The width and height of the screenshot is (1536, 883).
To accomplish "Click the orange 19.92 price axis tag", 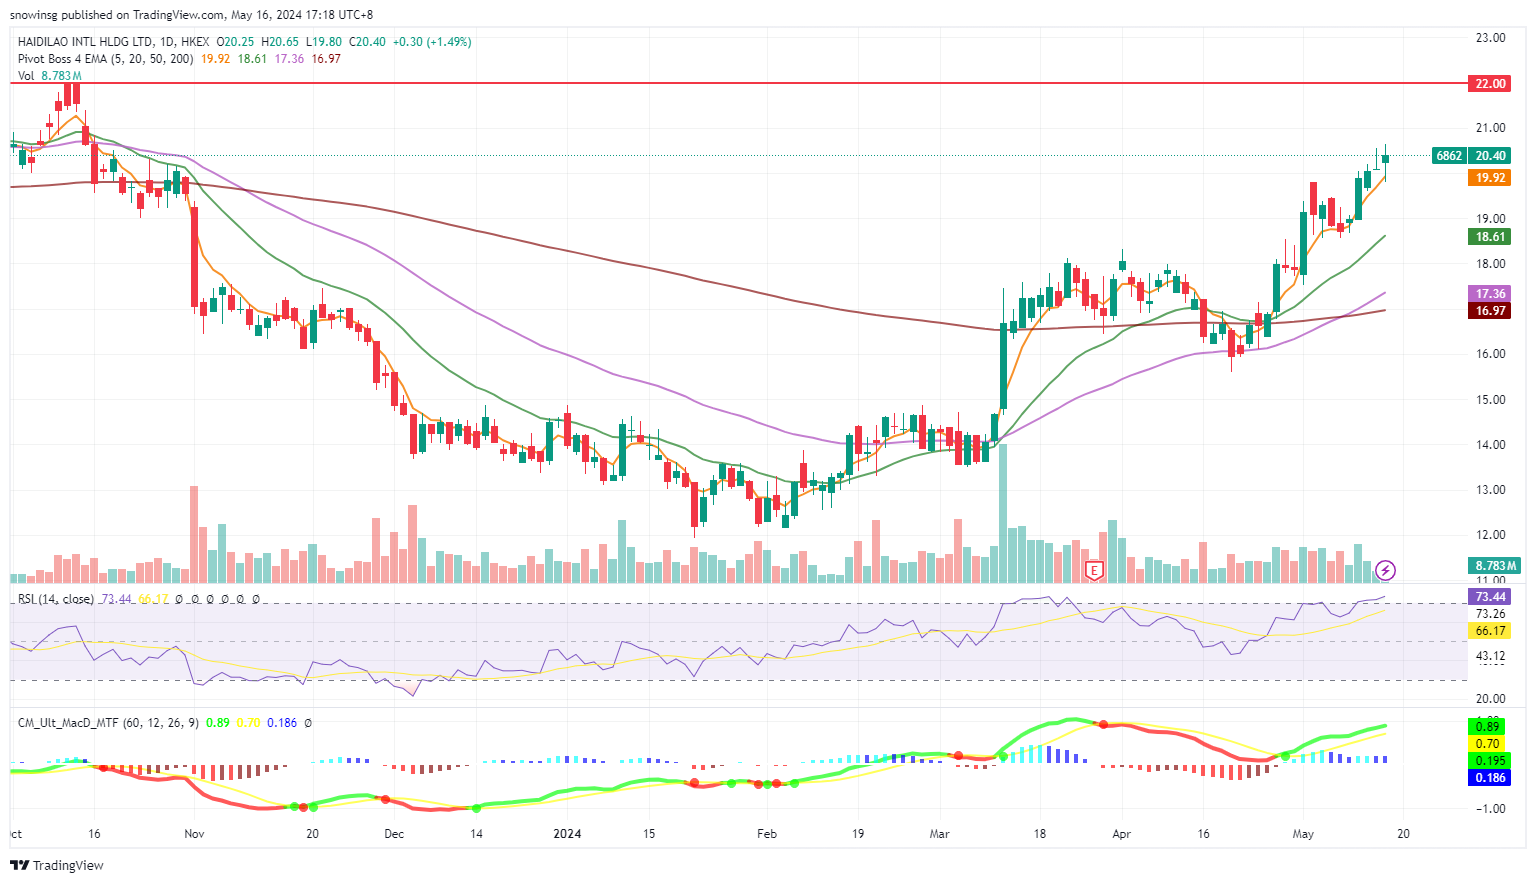I will pyautogui.click(x=1490, y=177).
